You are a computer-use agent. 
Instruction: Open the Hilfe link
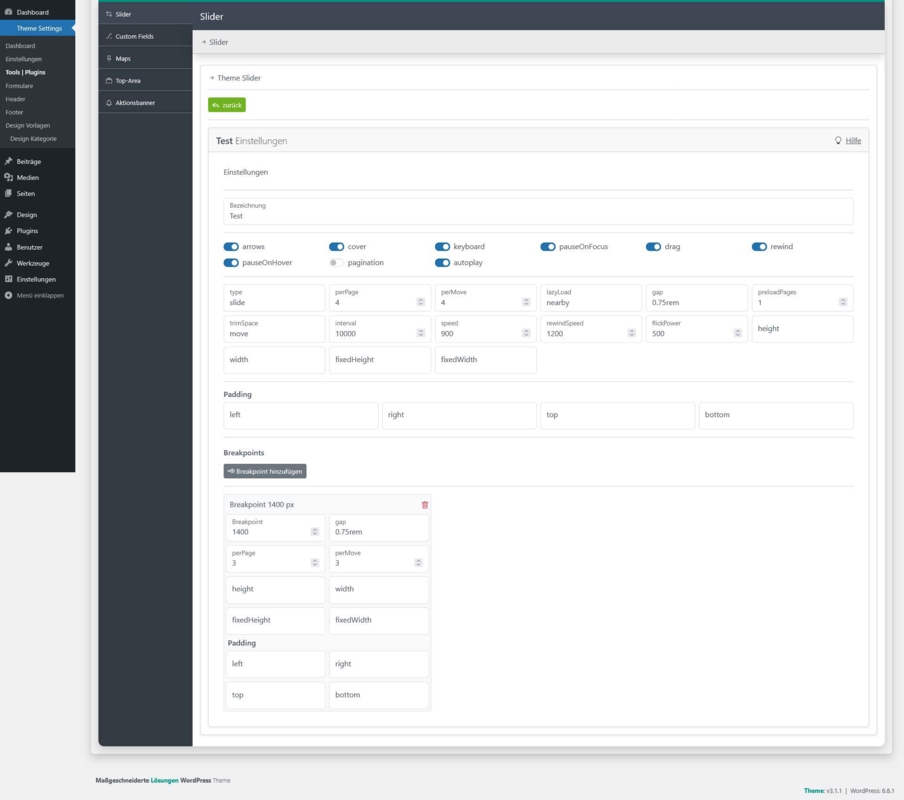point(853,141)
